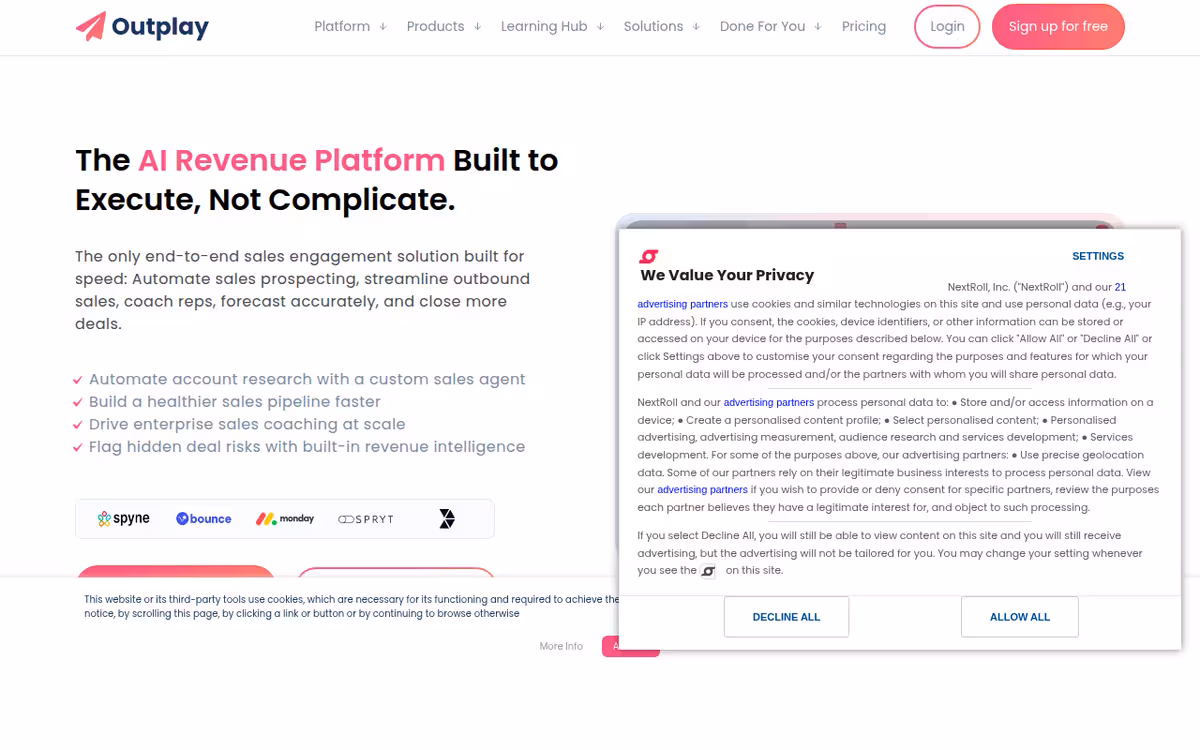The width and height of the screenshot is (1200, 750).
Task: Click the NextRoll logo icon above privacy heading
Action: pos(648,257)
